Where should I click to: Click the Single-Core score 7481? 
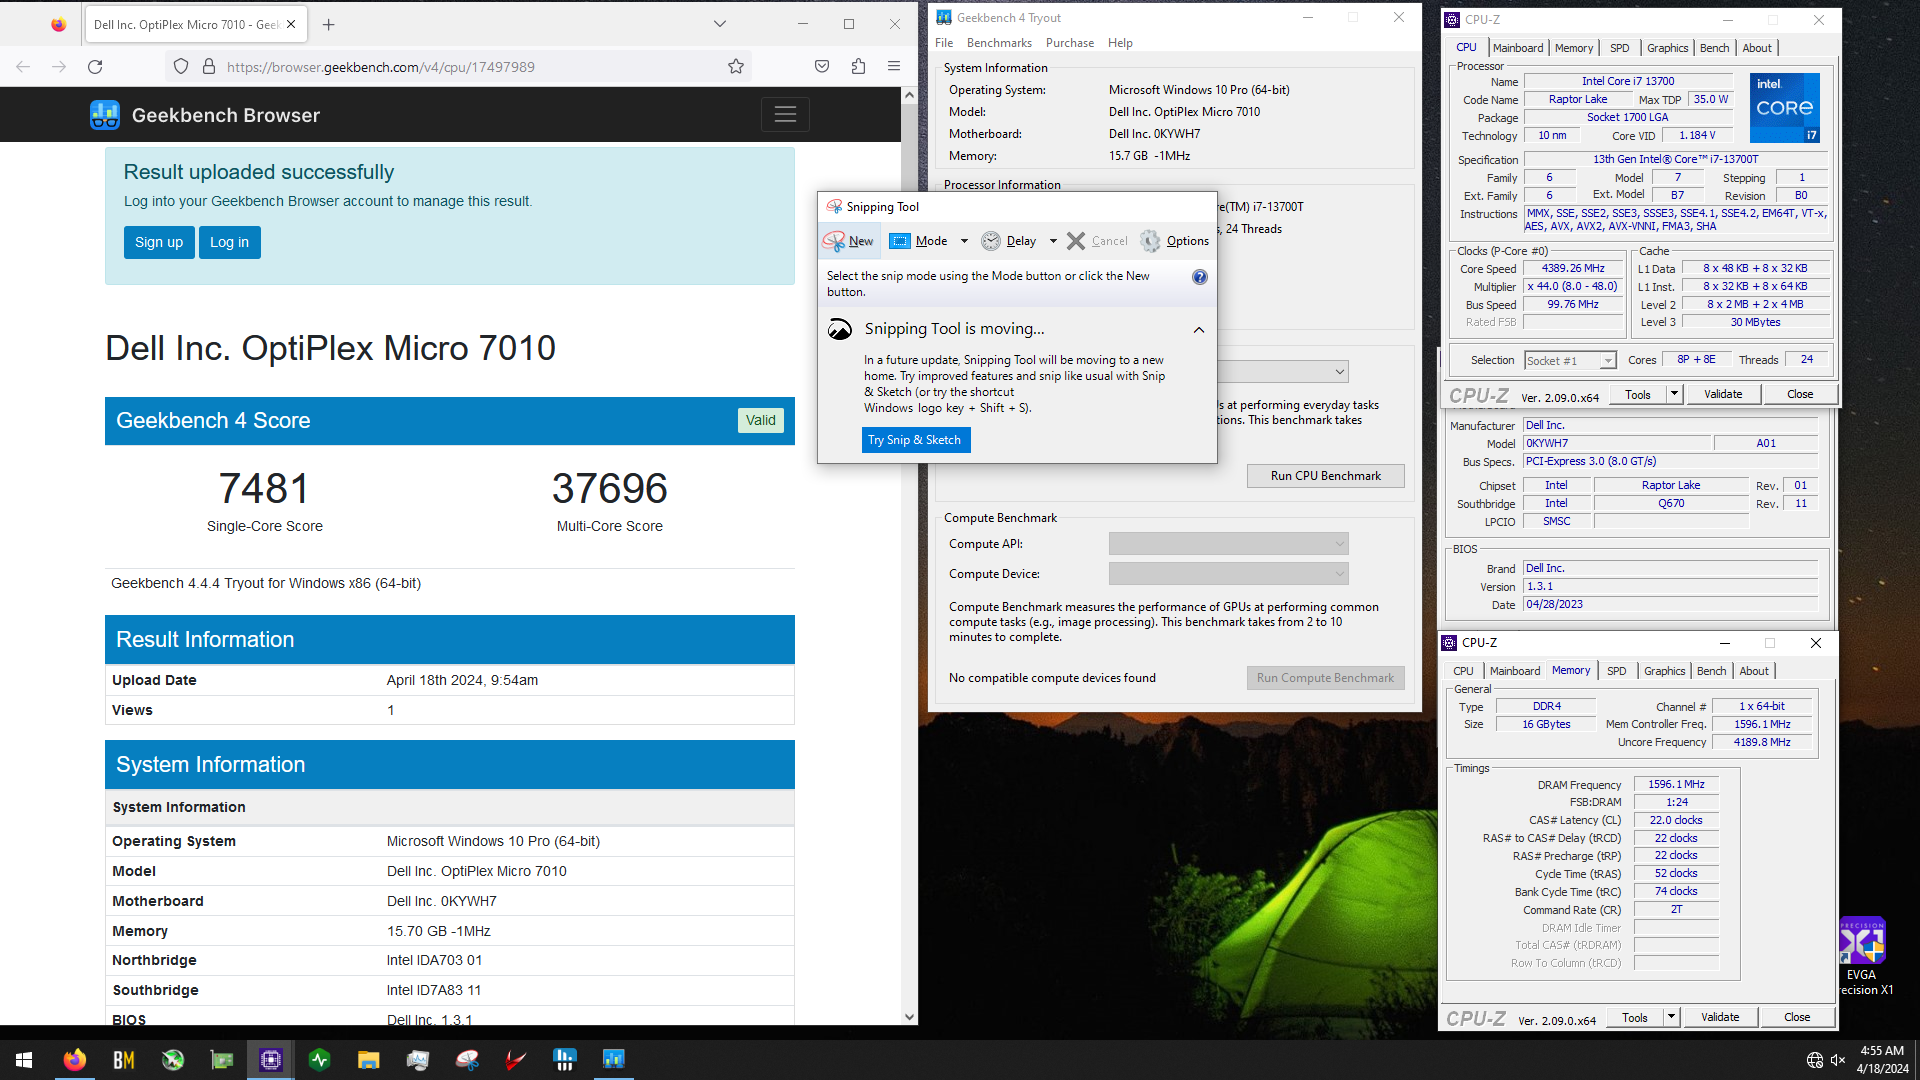click(x=264, y=488)
